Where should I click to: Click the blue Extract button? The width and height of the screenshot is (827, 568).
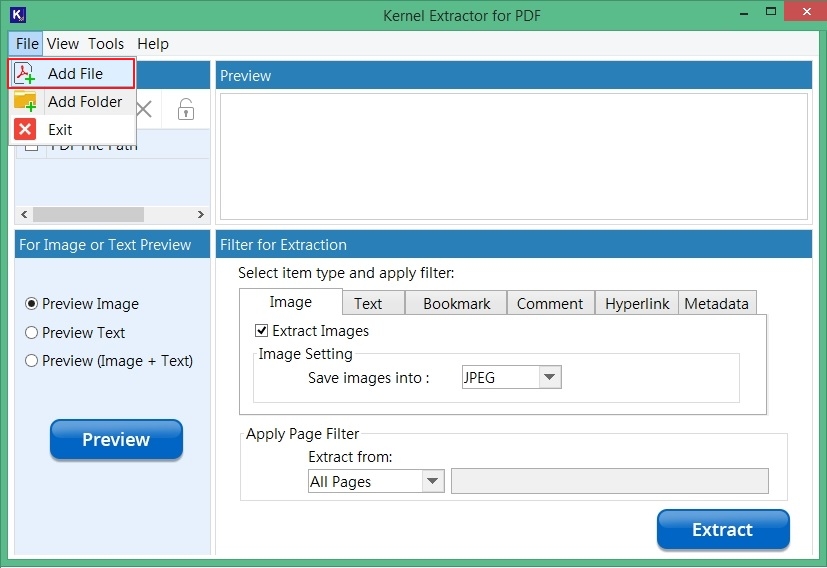(x=723, y=529)
